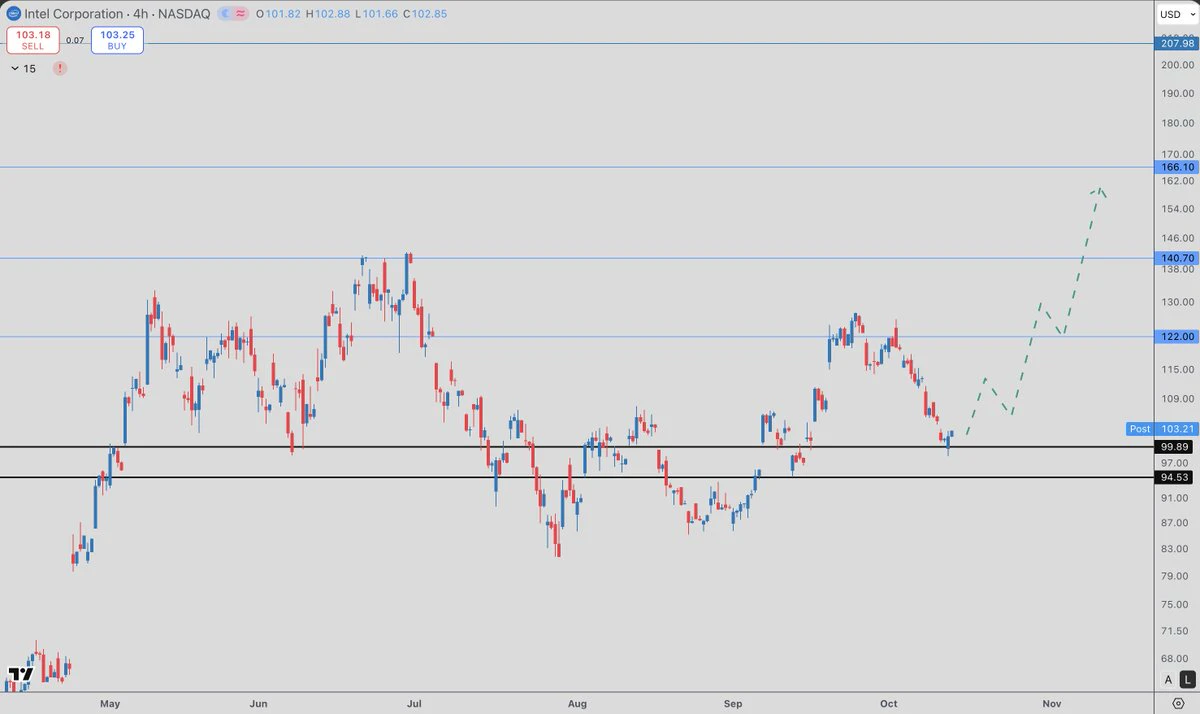Screen dimensions: 1200x714
Task: Click the 103.25 BUY button
Action: (118, 40)
